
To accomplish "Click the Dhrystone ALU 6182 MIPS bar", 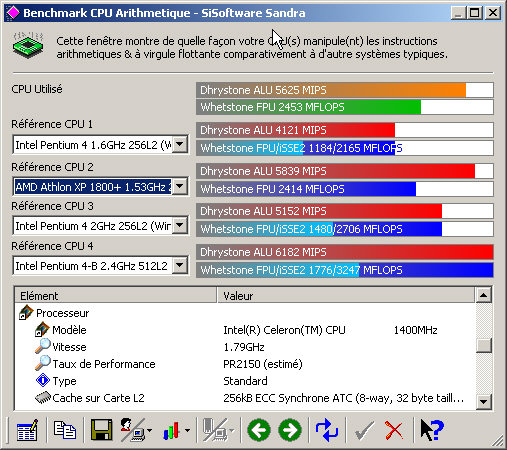I will pyautogui.click(x=345, y=252).
